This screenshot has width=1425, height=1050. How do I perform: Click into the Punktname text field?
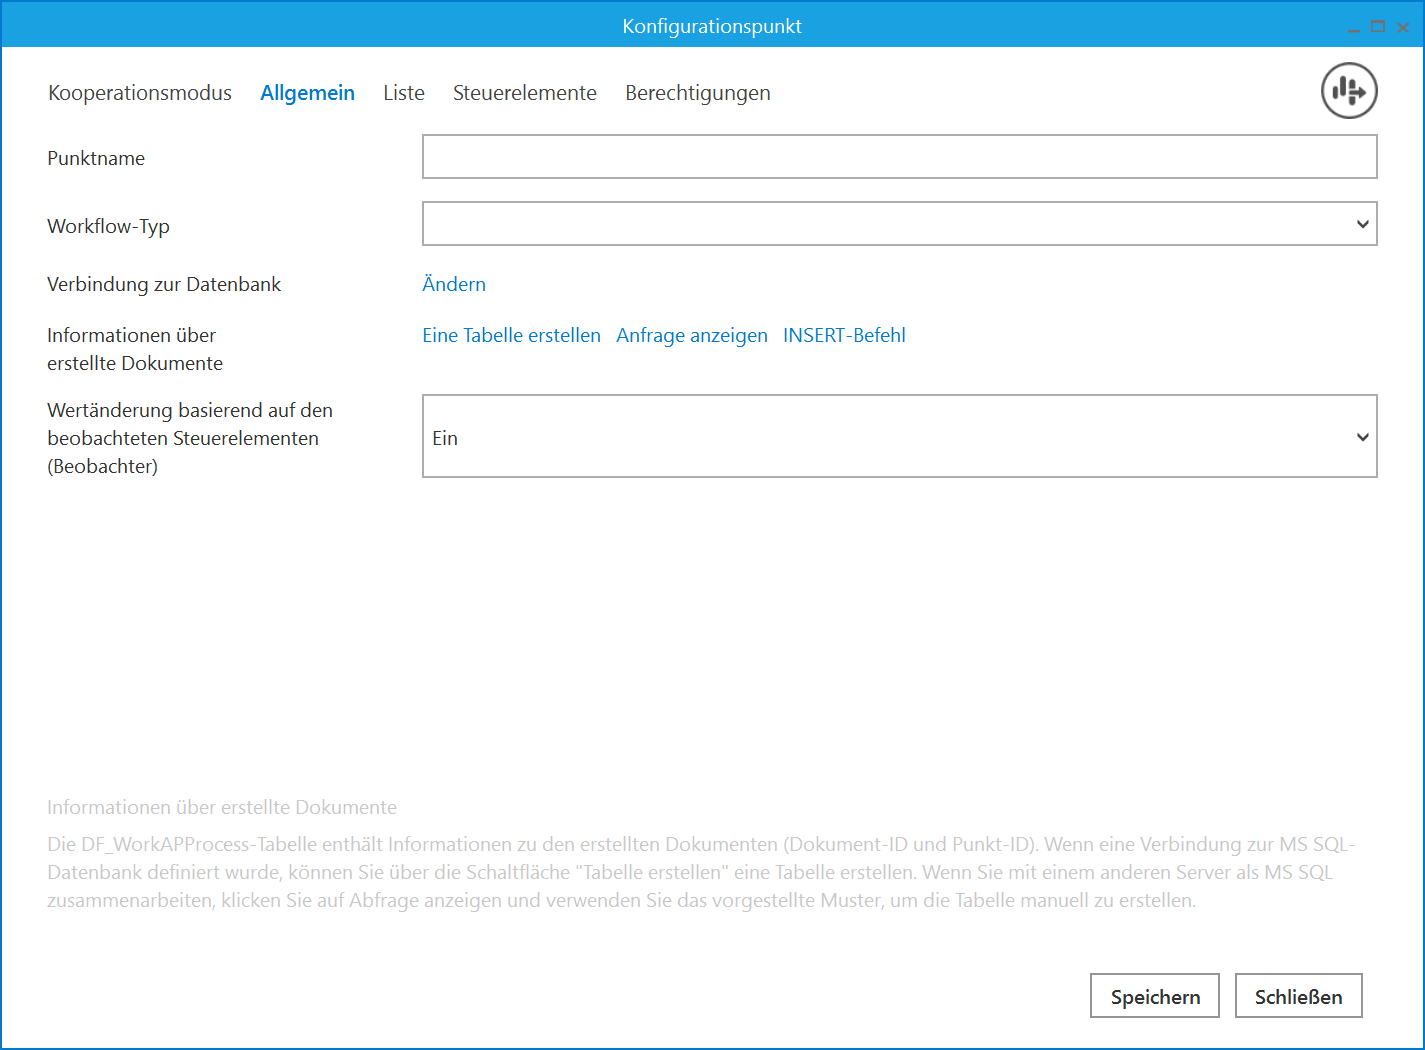pyautogui.click(x=899, y=157)
